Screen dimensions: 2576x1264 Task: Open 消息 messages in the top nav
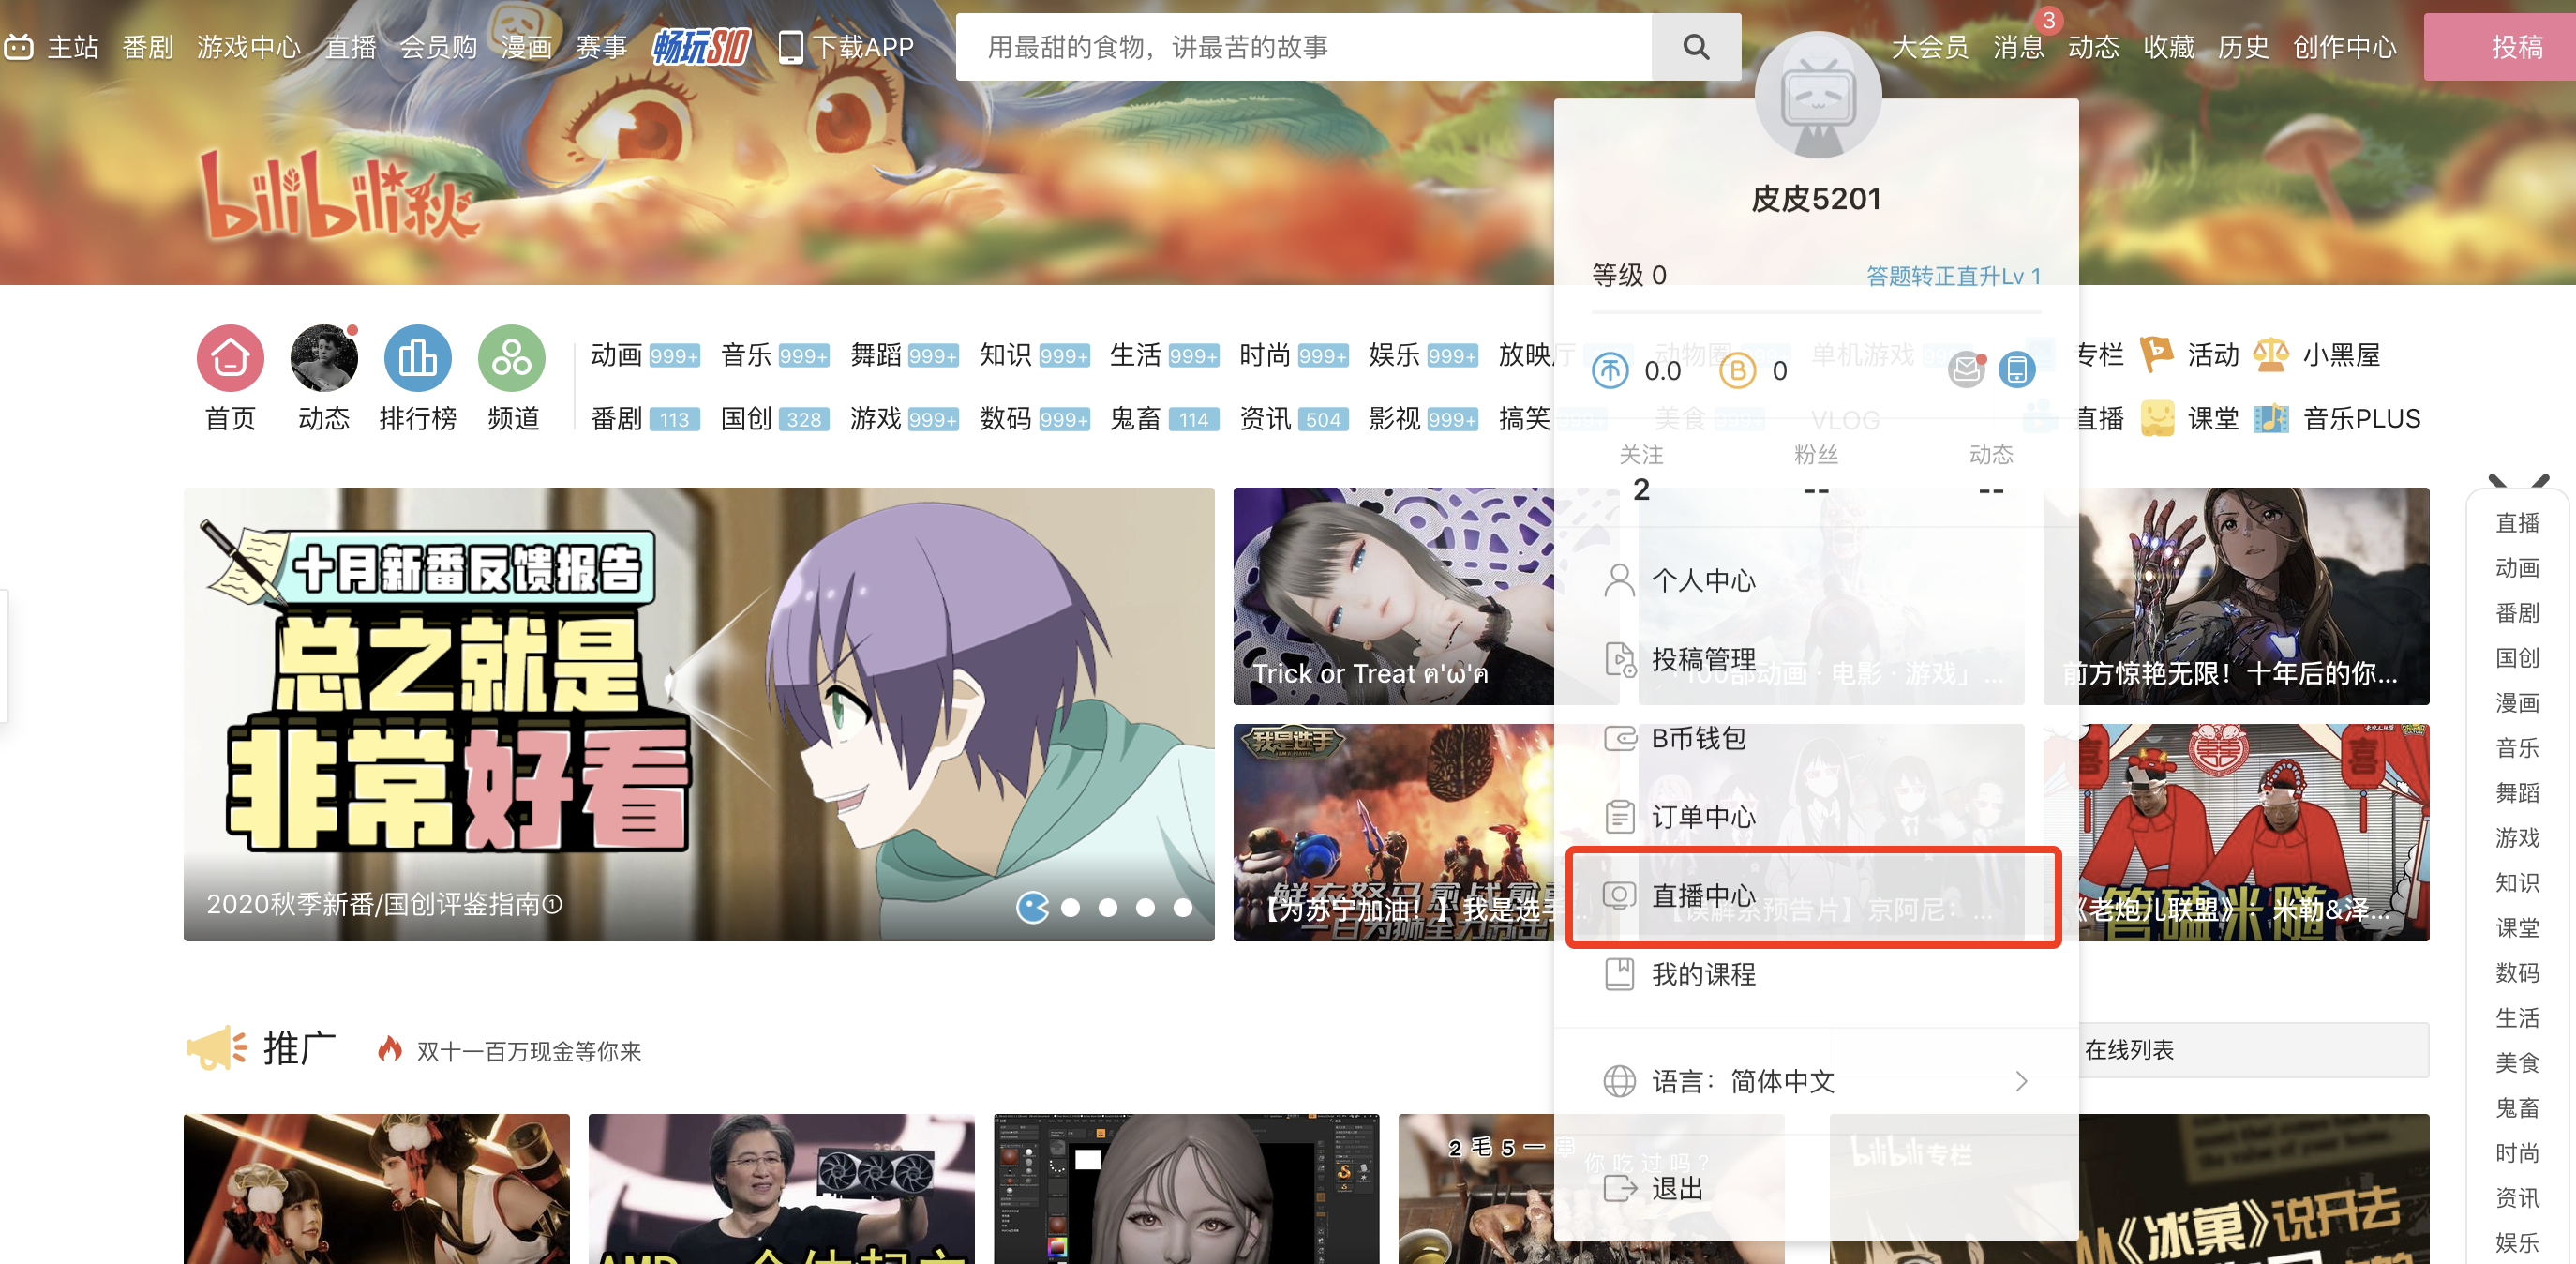coord(2018,47)
